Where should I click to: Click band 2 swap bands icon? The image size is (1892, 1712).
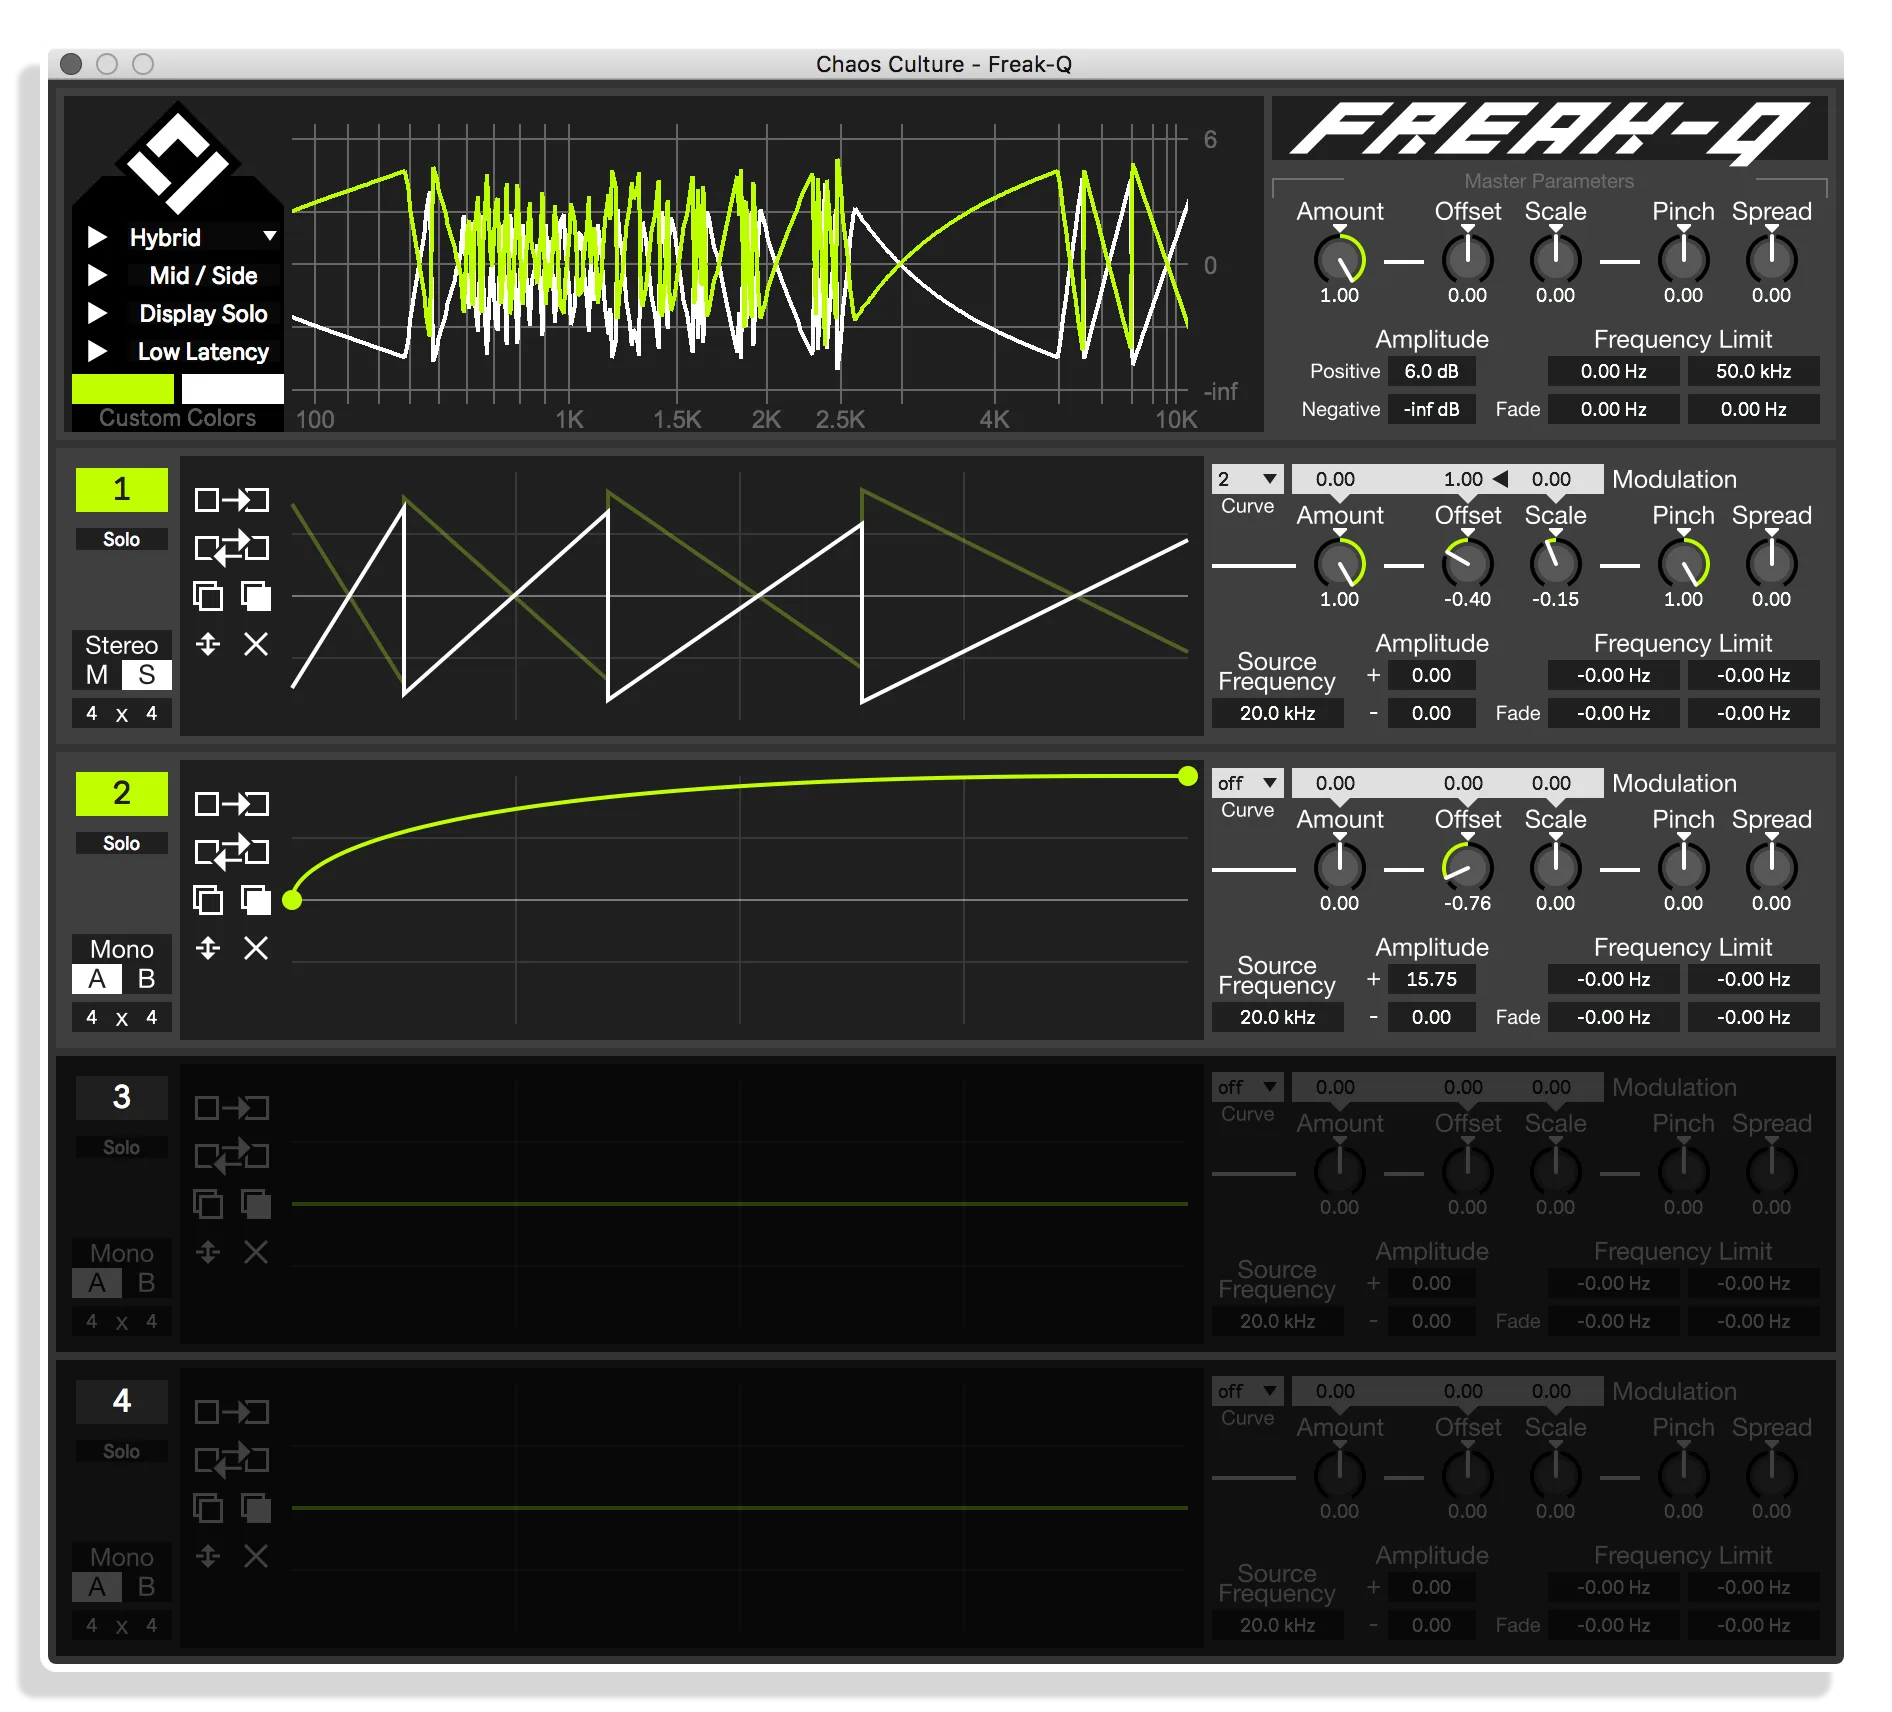coord(231,851)
